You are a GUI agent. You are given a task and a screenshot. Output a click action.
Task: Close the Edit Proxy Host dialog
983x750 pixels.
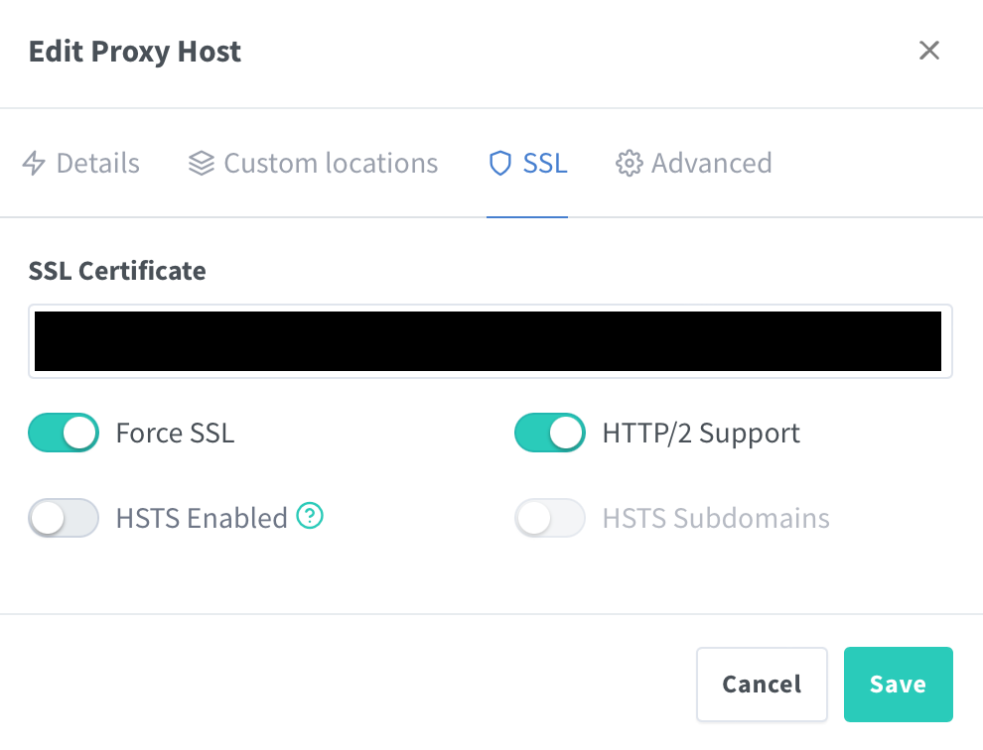[929, 50]
